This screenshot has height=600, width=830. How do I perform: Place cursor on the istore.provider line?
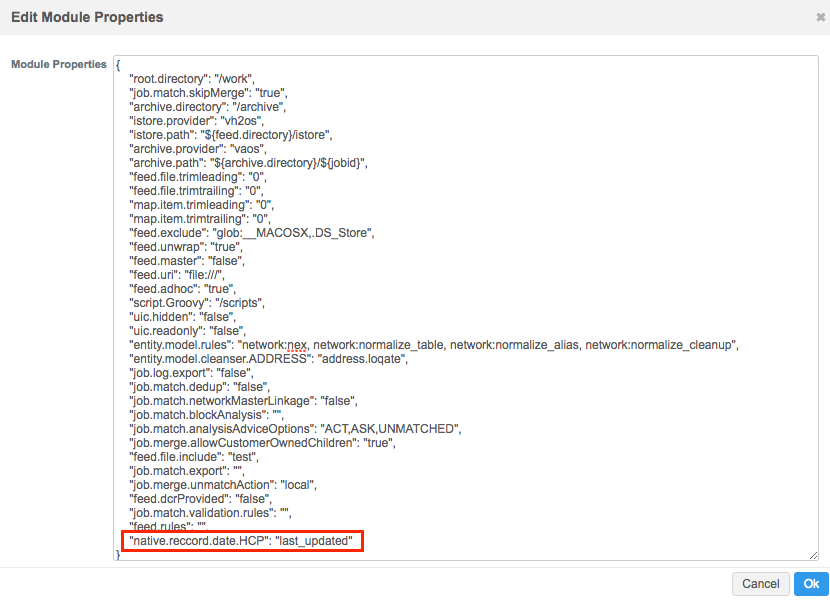tap(195, 121)
